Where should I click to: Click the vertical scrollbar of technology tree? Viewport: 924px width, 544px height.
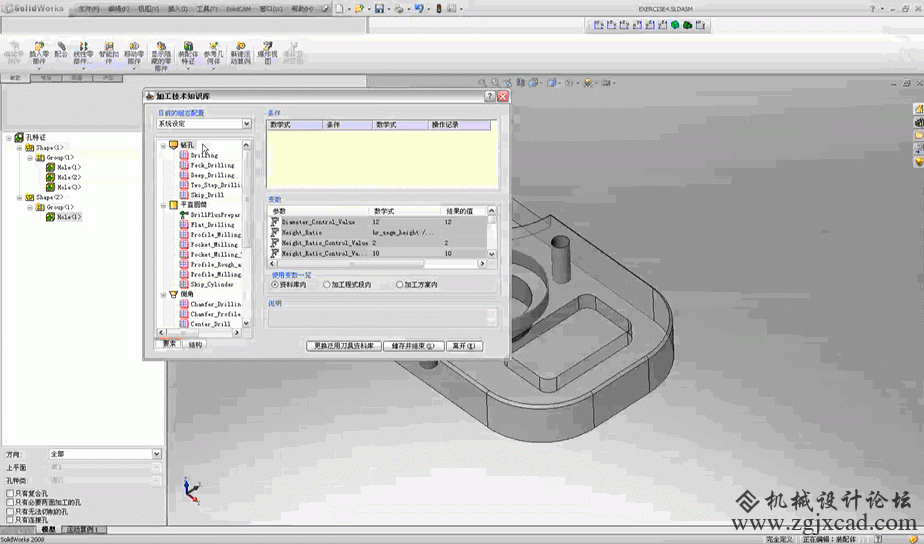pos(246,234)
